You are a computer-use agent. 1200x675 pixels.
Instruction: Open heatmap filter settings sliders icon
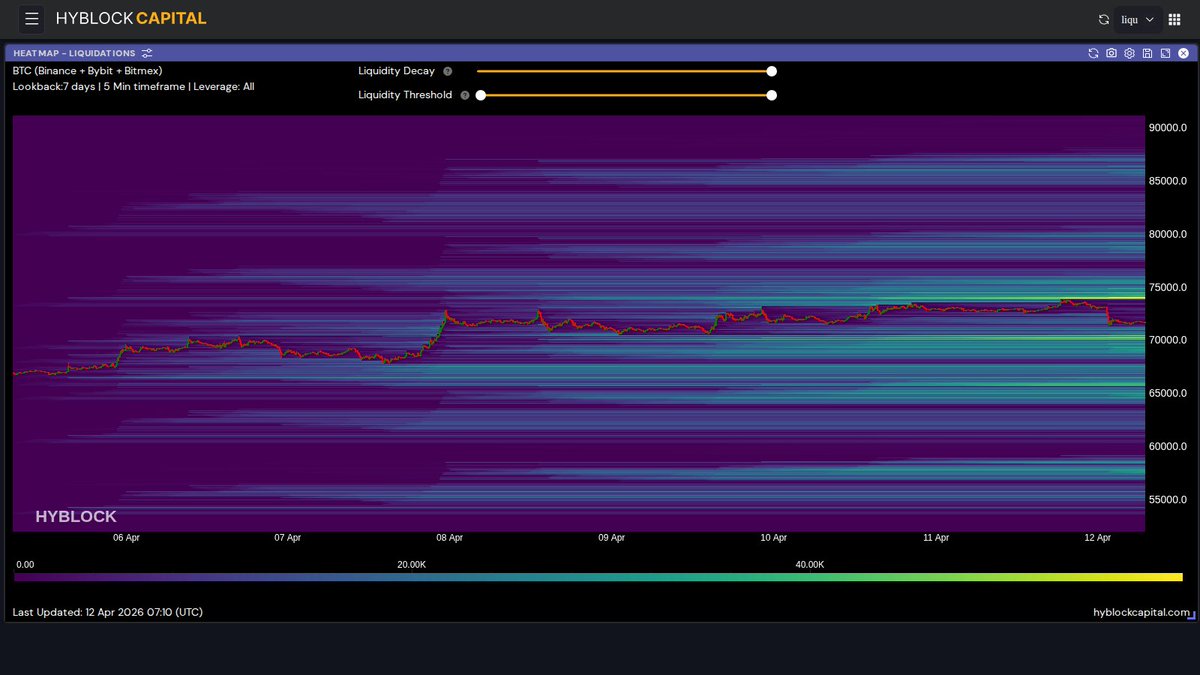click(147, 53)
